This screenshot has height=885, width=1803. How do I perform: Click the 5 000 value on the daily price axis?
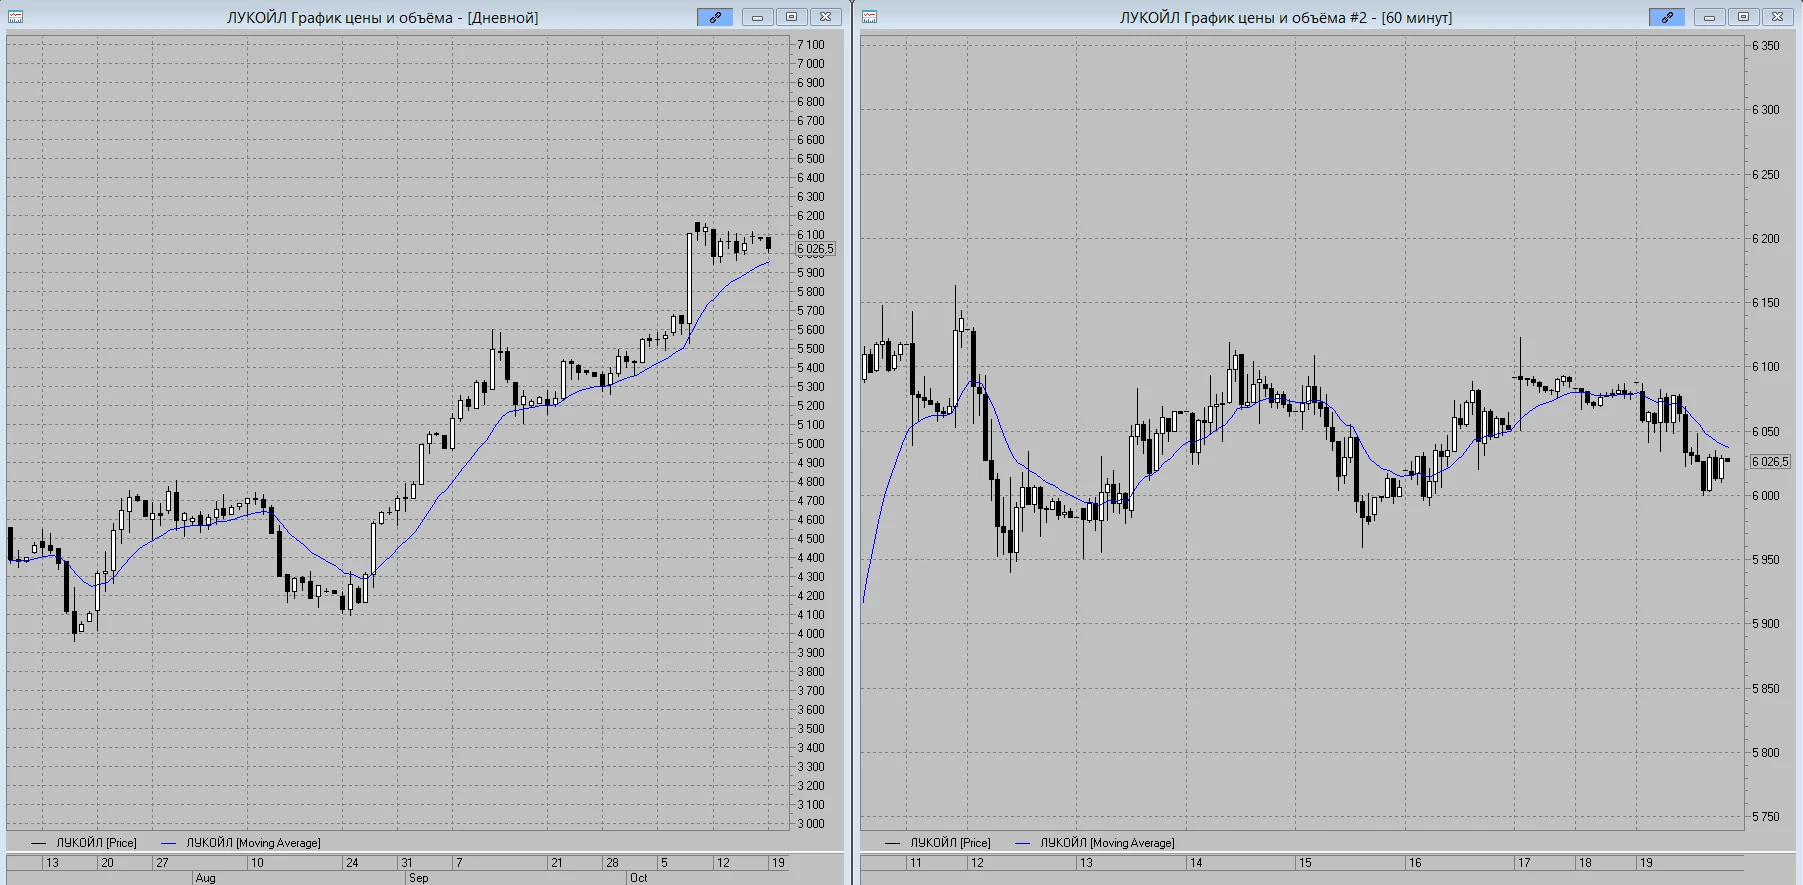pyautogui.click(x=811, y=444)
